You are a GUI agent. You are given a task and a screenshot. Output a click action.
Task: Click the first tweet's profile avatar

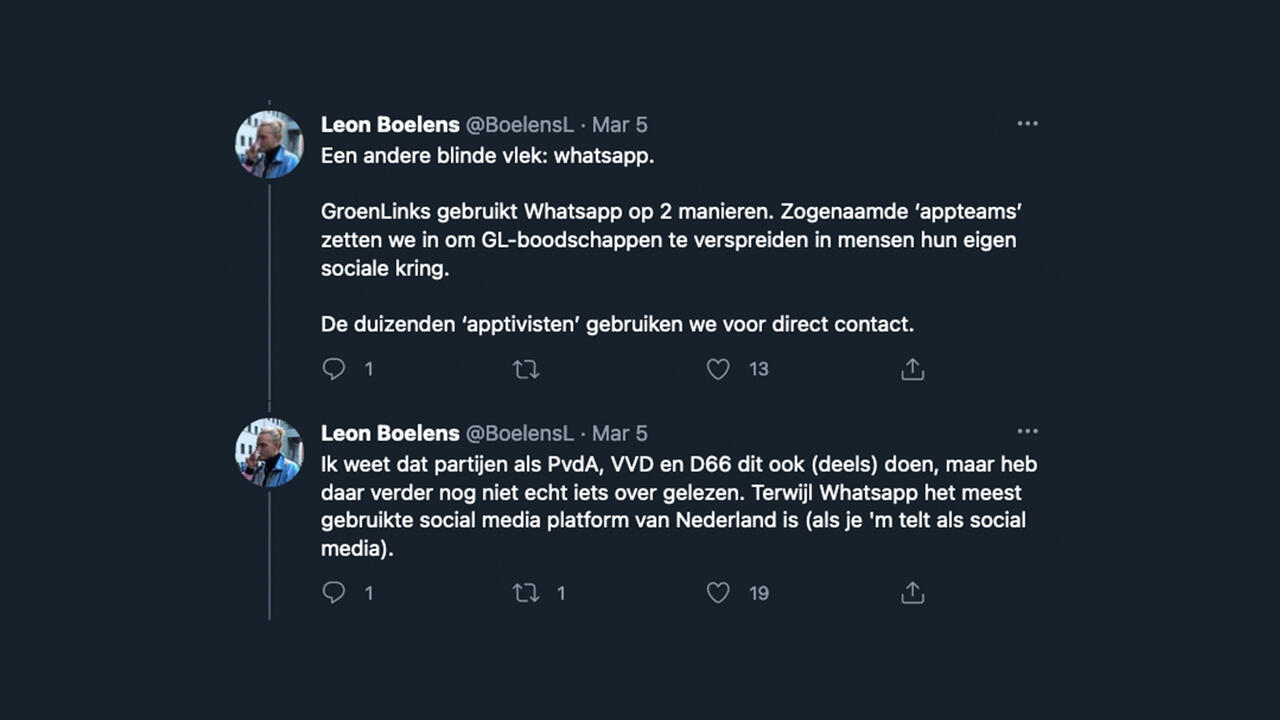coord(269,145)
